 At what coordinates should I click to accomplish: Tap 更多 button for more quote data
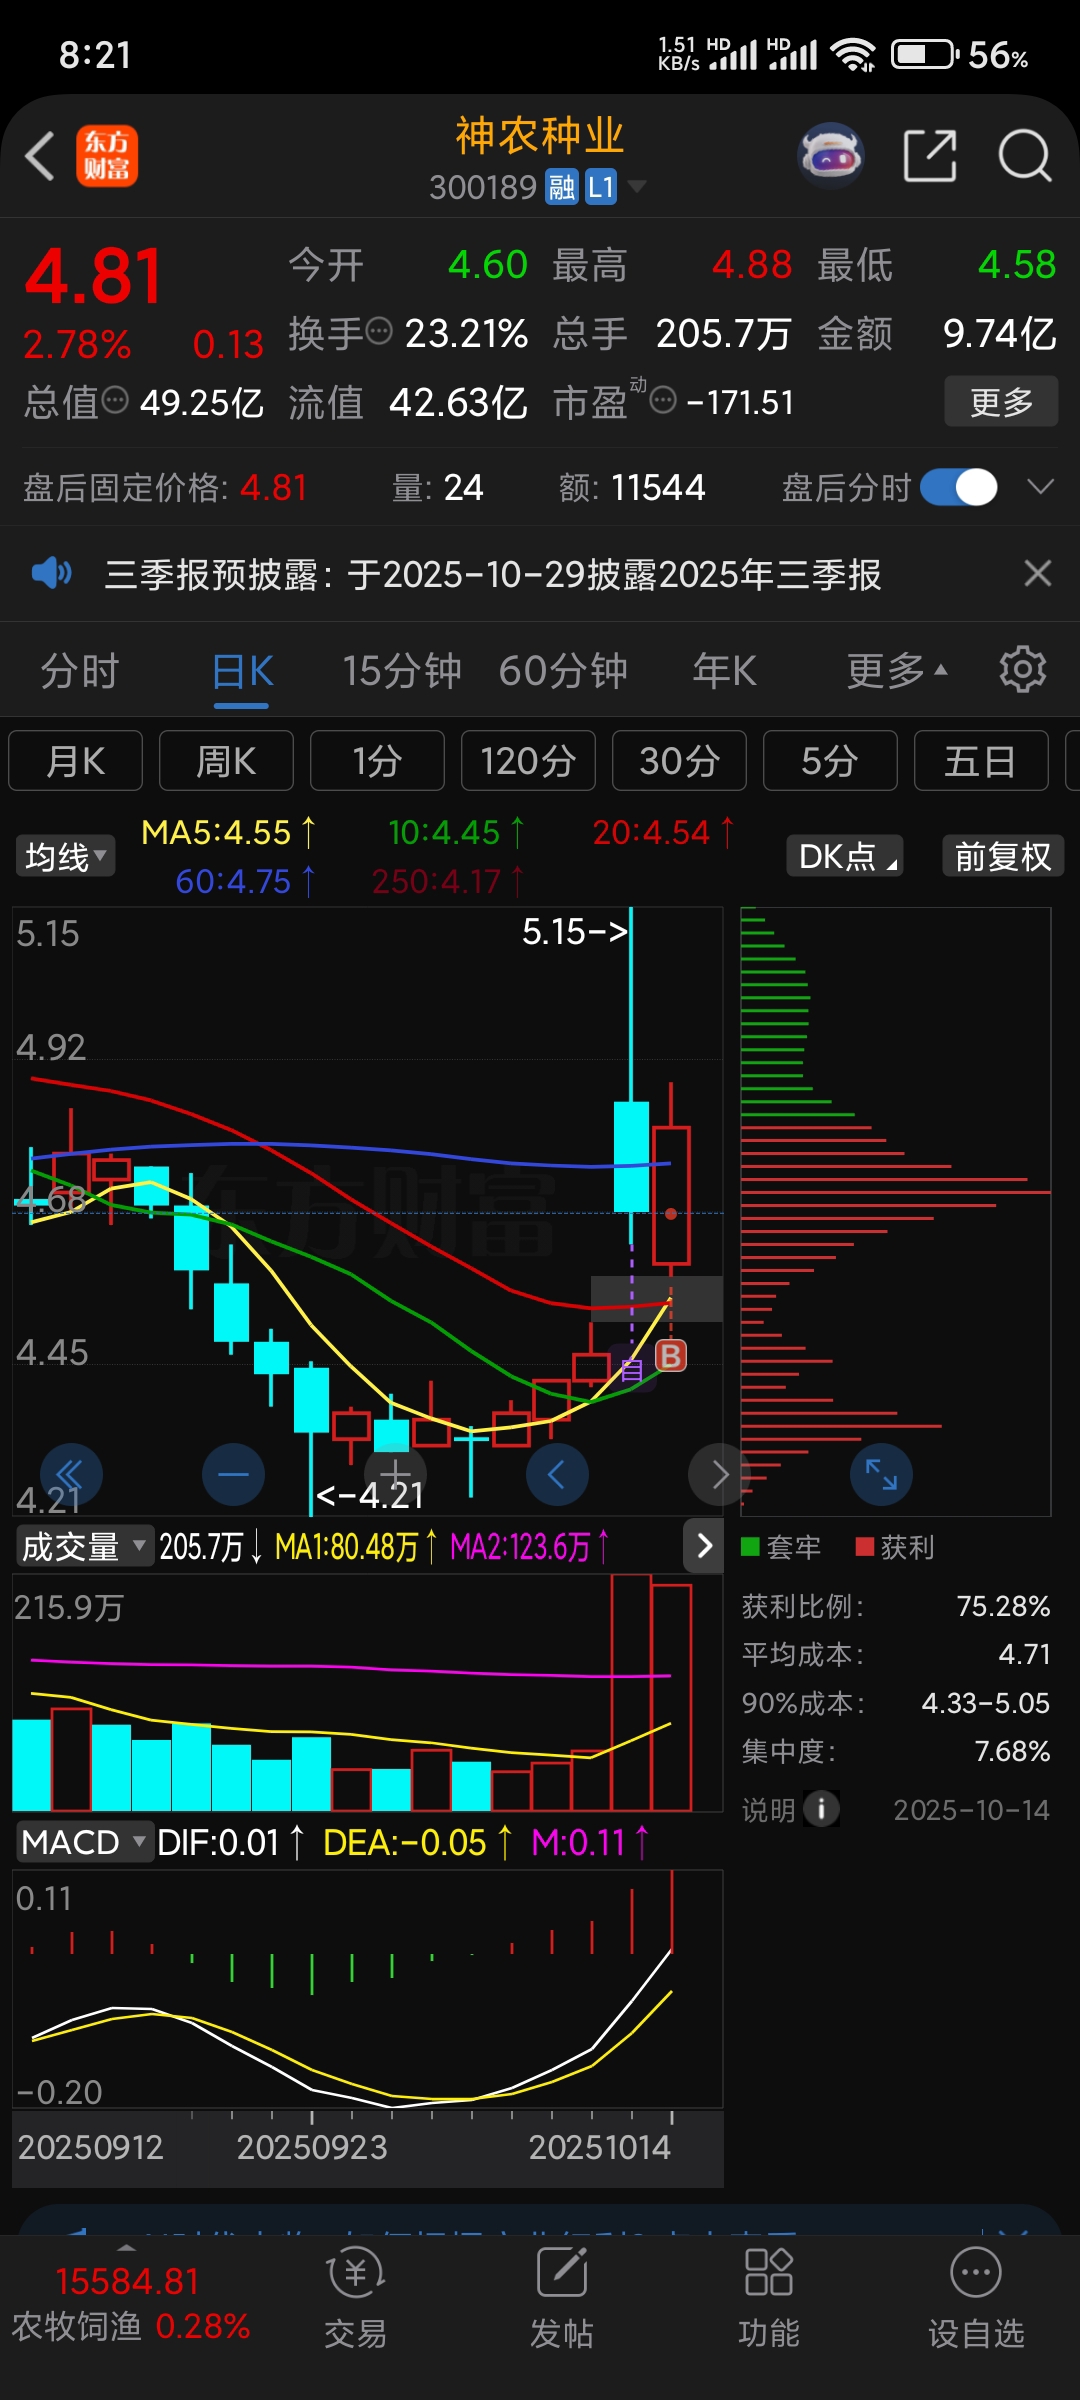point(1001,401)
